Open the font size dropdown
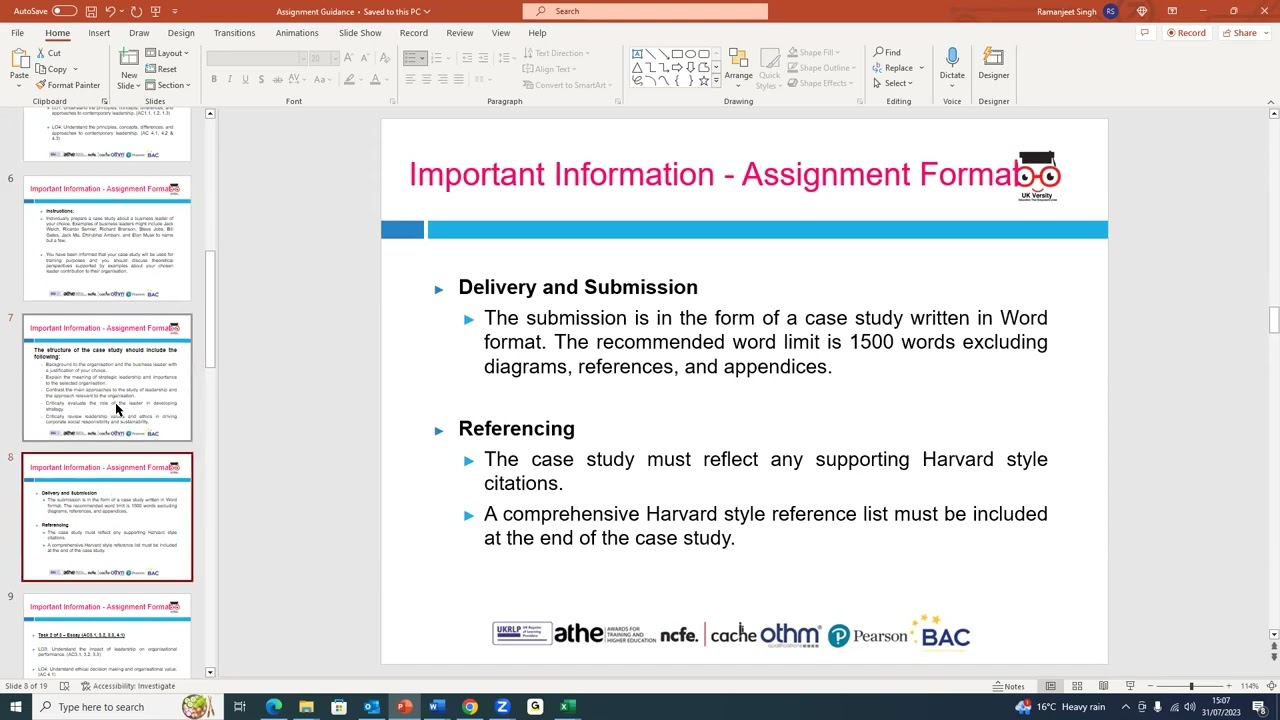This screenshot has width=1280, height=720. [333, 58]
